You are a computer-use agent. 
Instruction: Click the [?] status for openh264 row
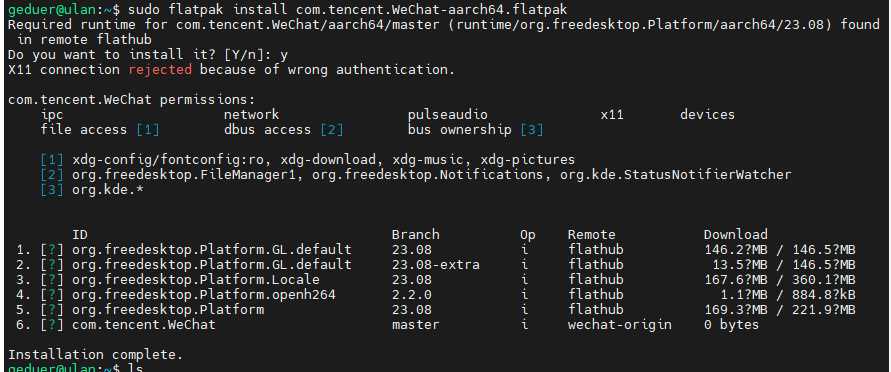[x=52, y=295]
